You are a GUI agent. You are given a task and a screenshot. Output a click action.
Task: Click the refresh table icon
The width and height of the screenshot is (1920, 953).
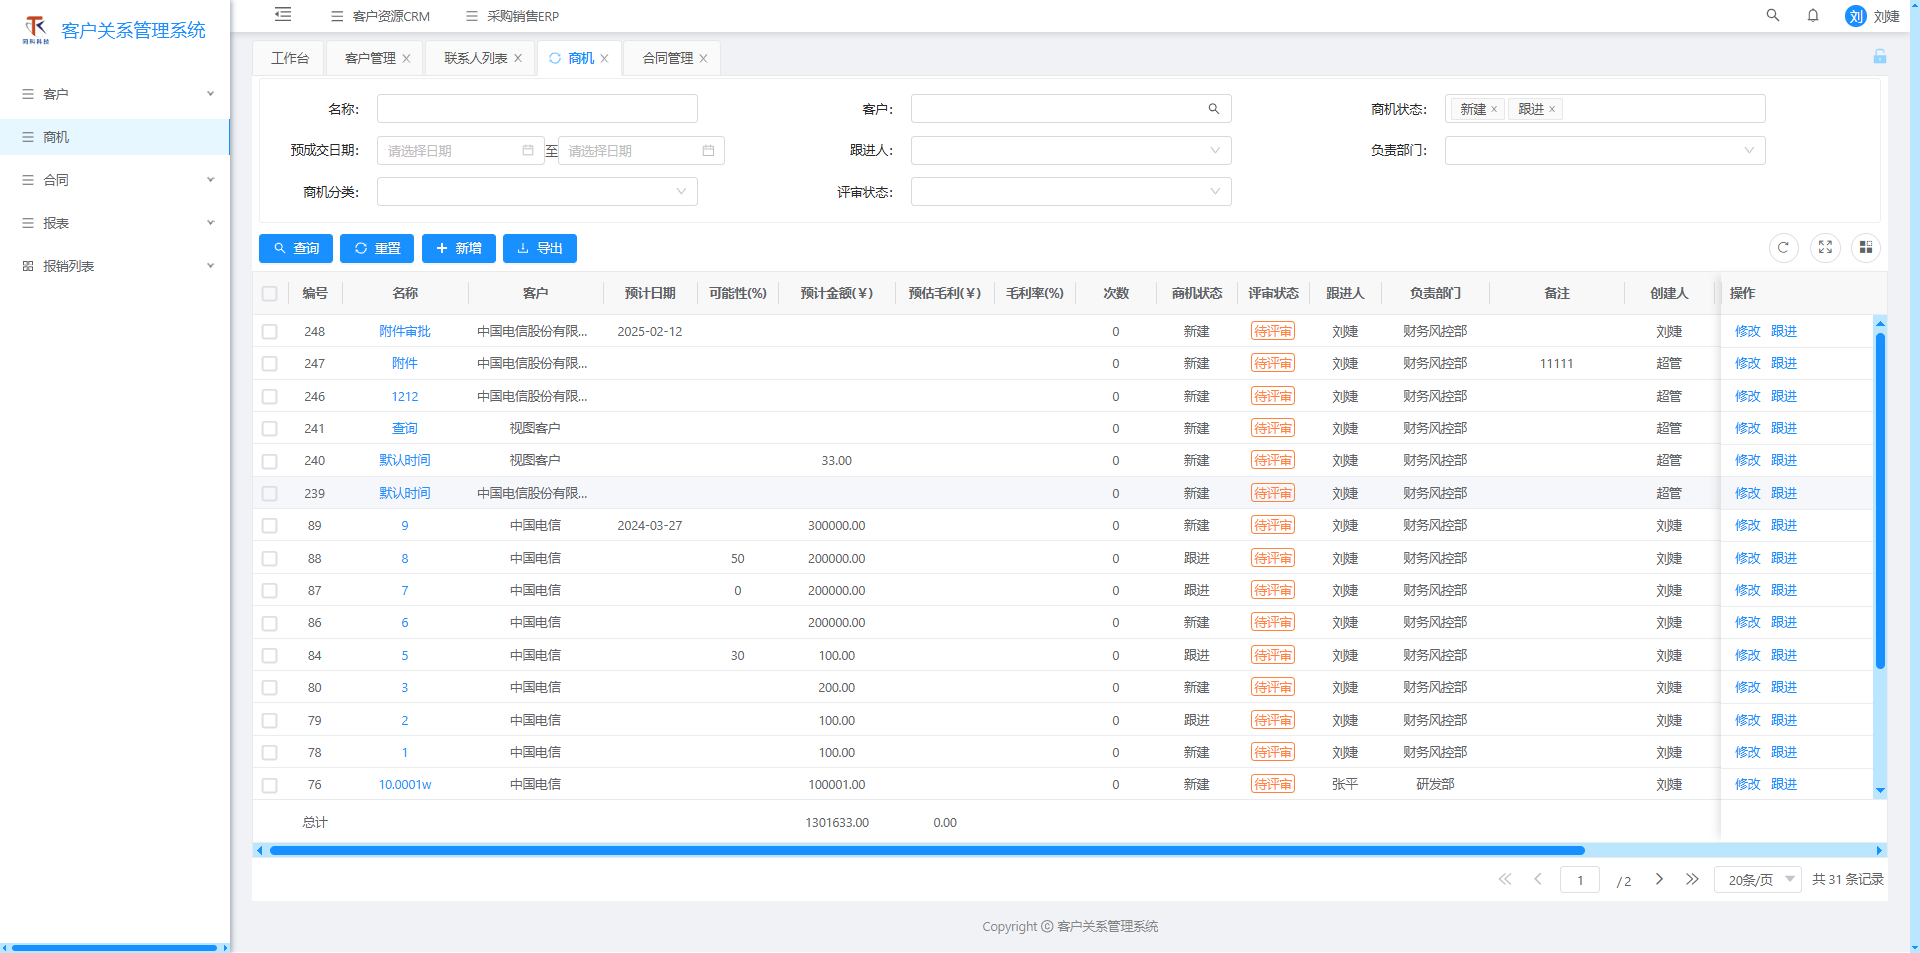click(x=1783, y=248)
